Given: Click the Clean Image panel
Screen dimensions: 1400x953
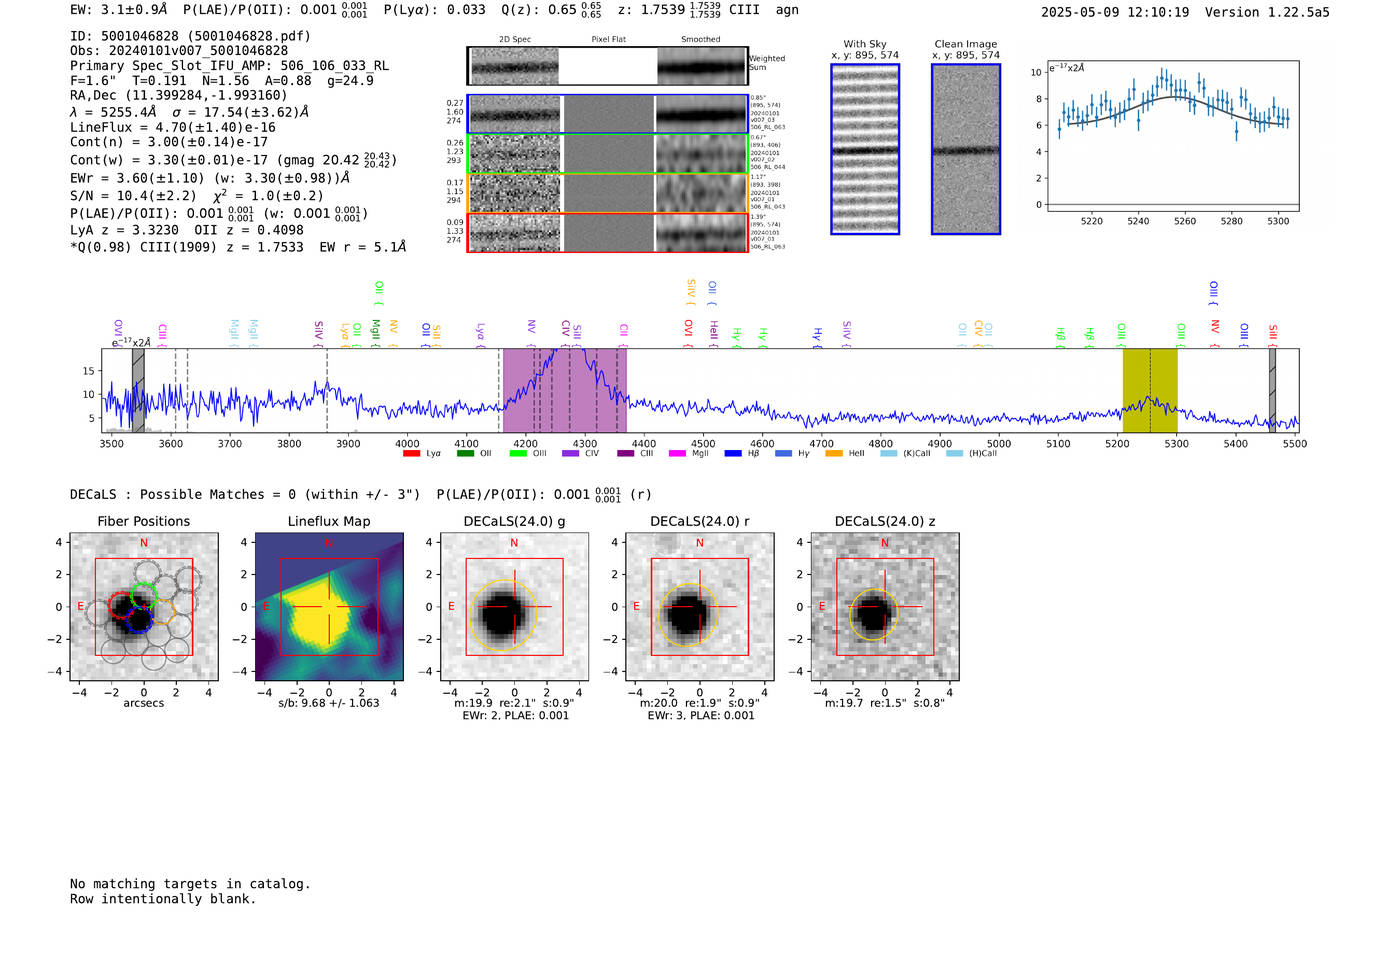Looking at the screenshot, I should click(966, 149).
